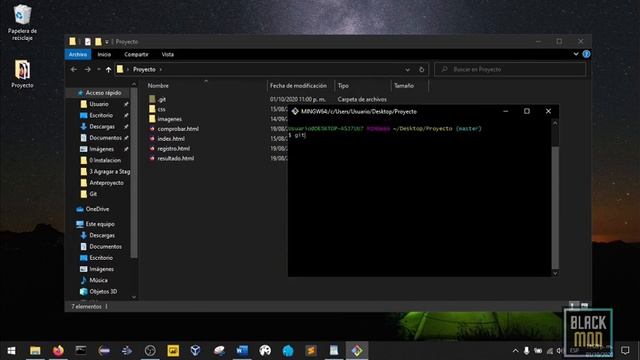Open the quick access toolbar dropdown
This screenshot has height=360, width=640.
107,42
